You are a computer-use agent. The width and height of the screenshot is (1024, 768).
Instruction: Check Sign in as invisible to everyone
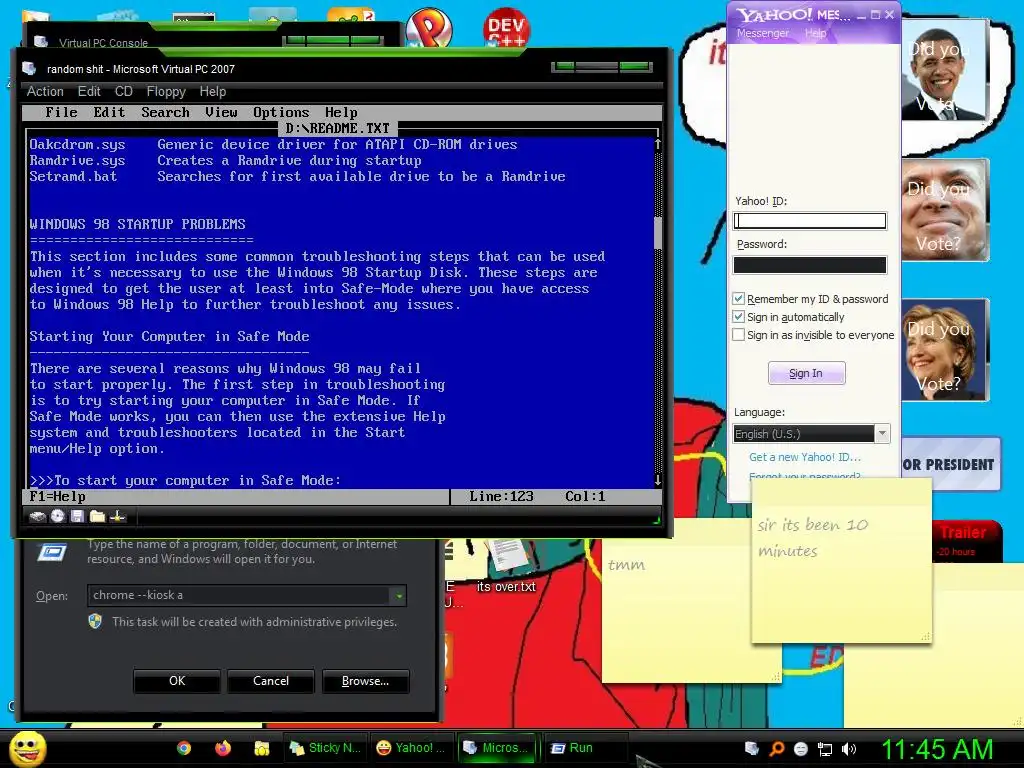tap(739, 335)
